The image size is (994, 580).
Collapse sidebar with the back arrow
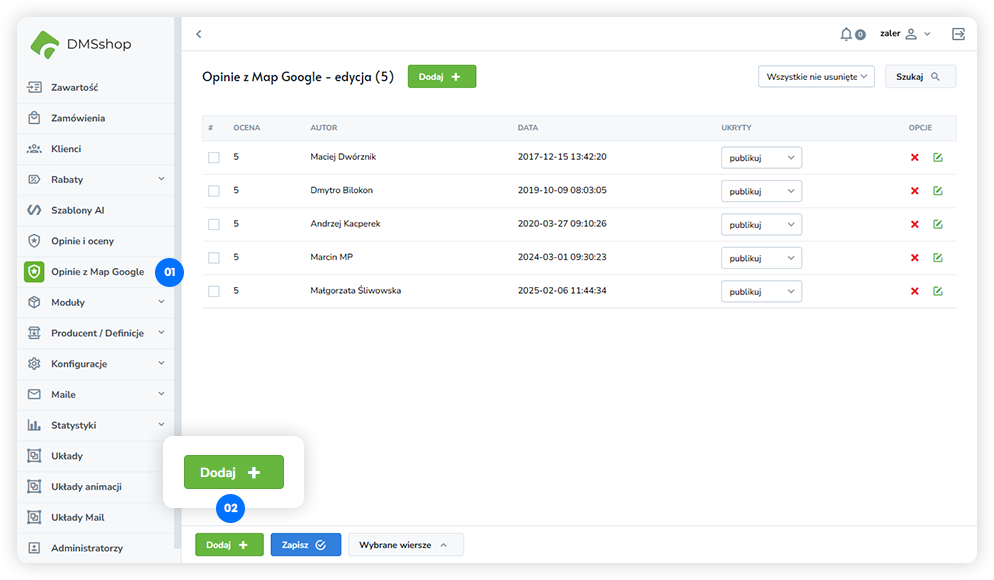198,34
